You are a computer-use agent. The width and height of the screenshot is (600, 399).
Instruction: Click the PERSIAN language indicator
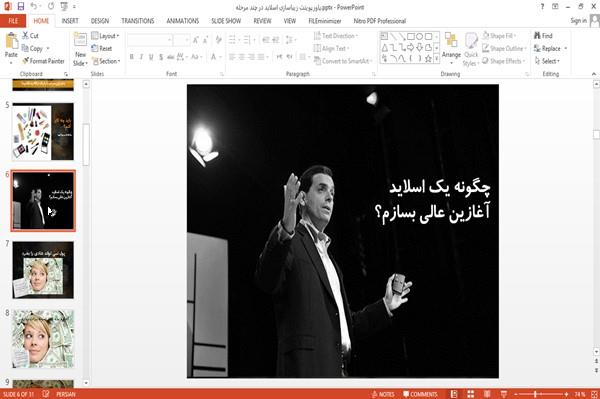tap(66, 394)
